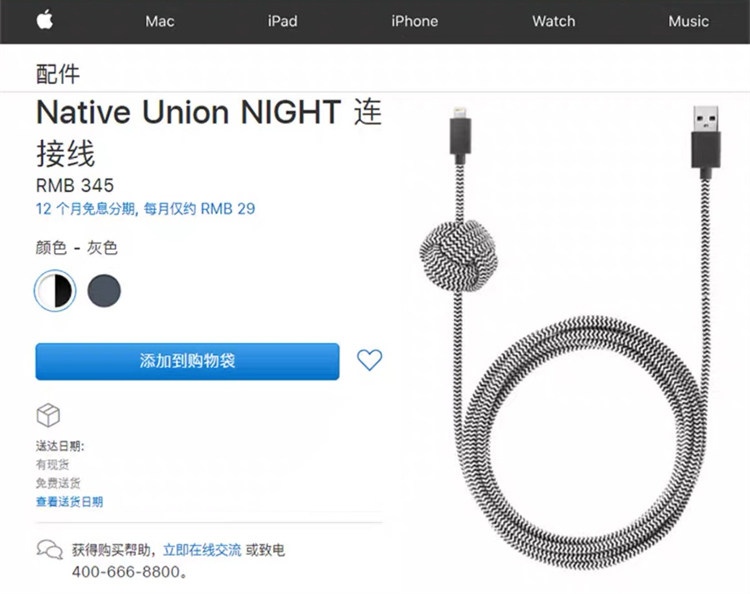This screenshot has height=594, width=750.
Task: Choose the dark gray color swatch
Action: [x=104, y=290]
